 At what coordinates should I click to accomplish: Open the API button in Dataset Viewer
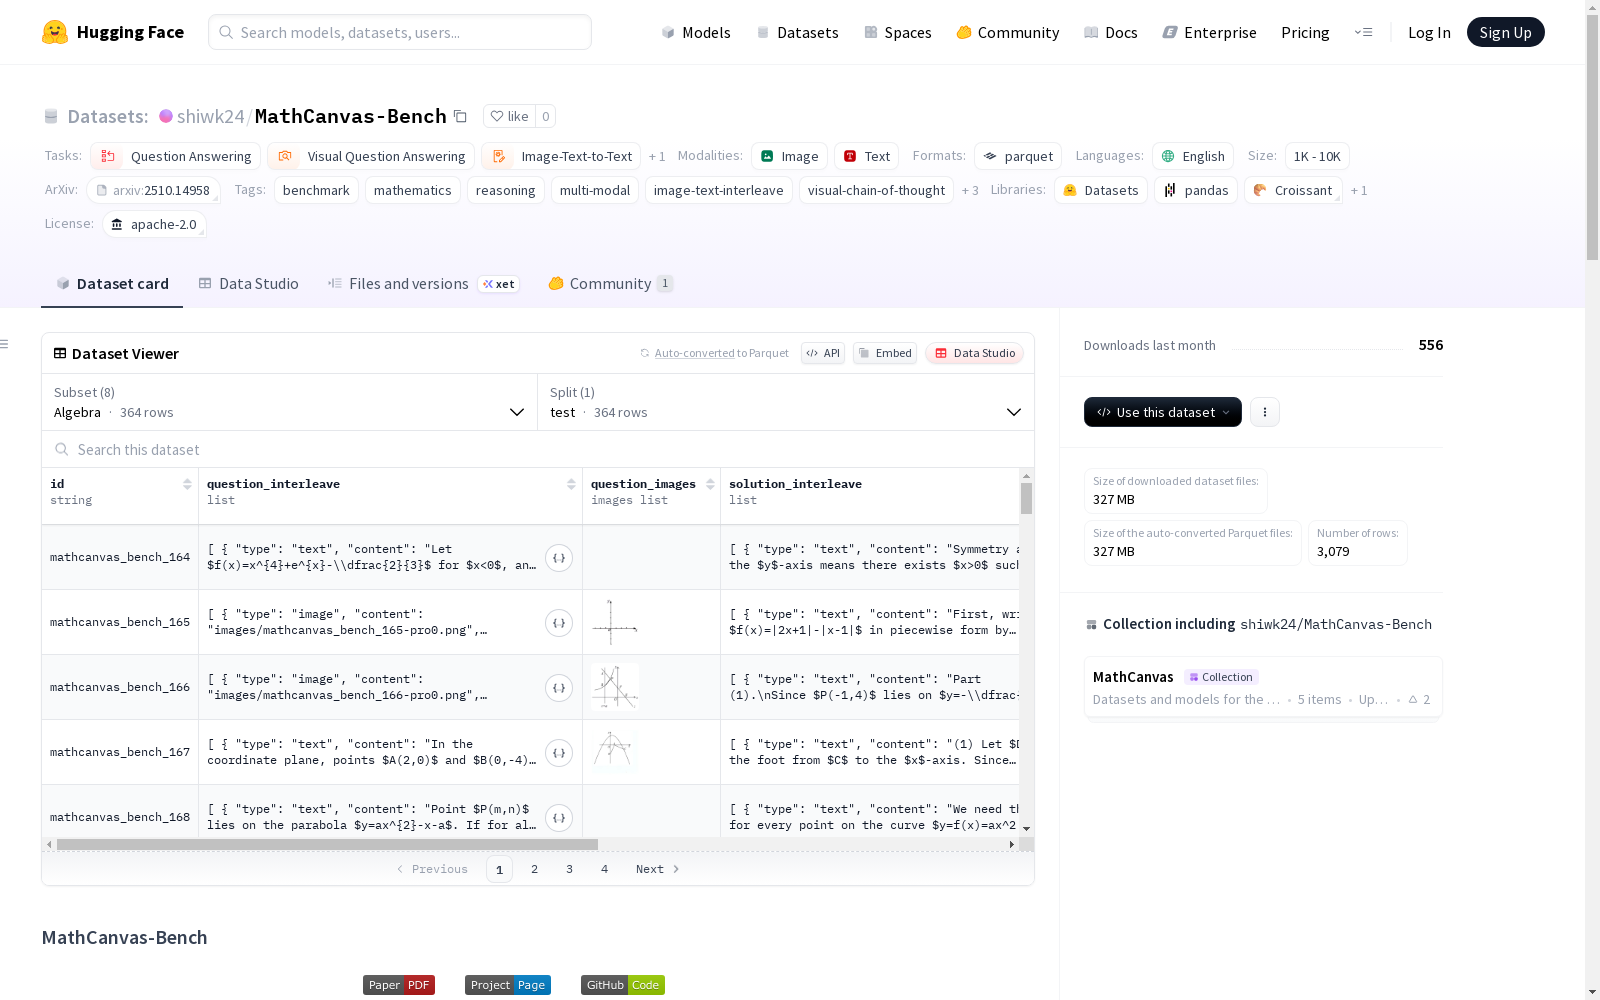823,353
